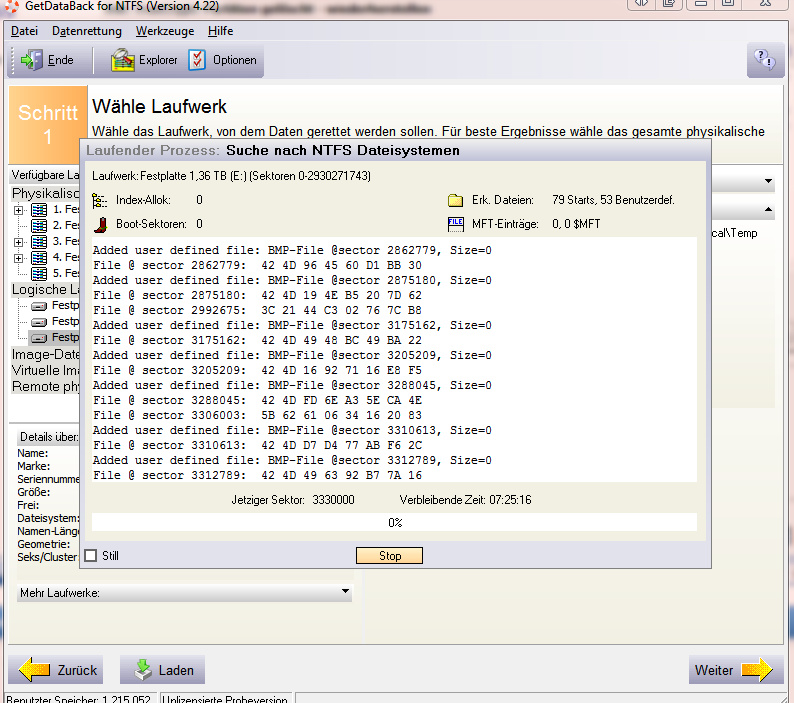The width and height of the screenshot is (794, 703).
Task: Click log line with sector 2992675
Action: coord(257,310)
